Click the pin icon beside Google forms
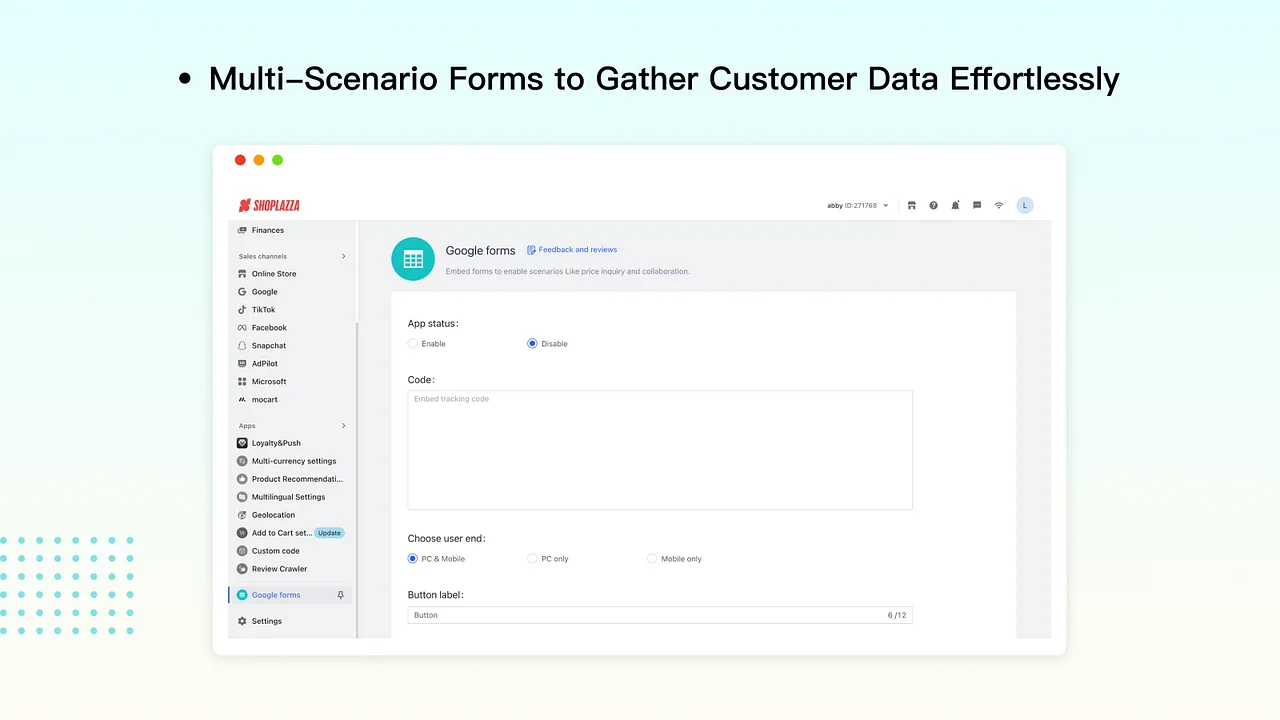The width and height of the screenshot is (1280, 720). [340, 595]
